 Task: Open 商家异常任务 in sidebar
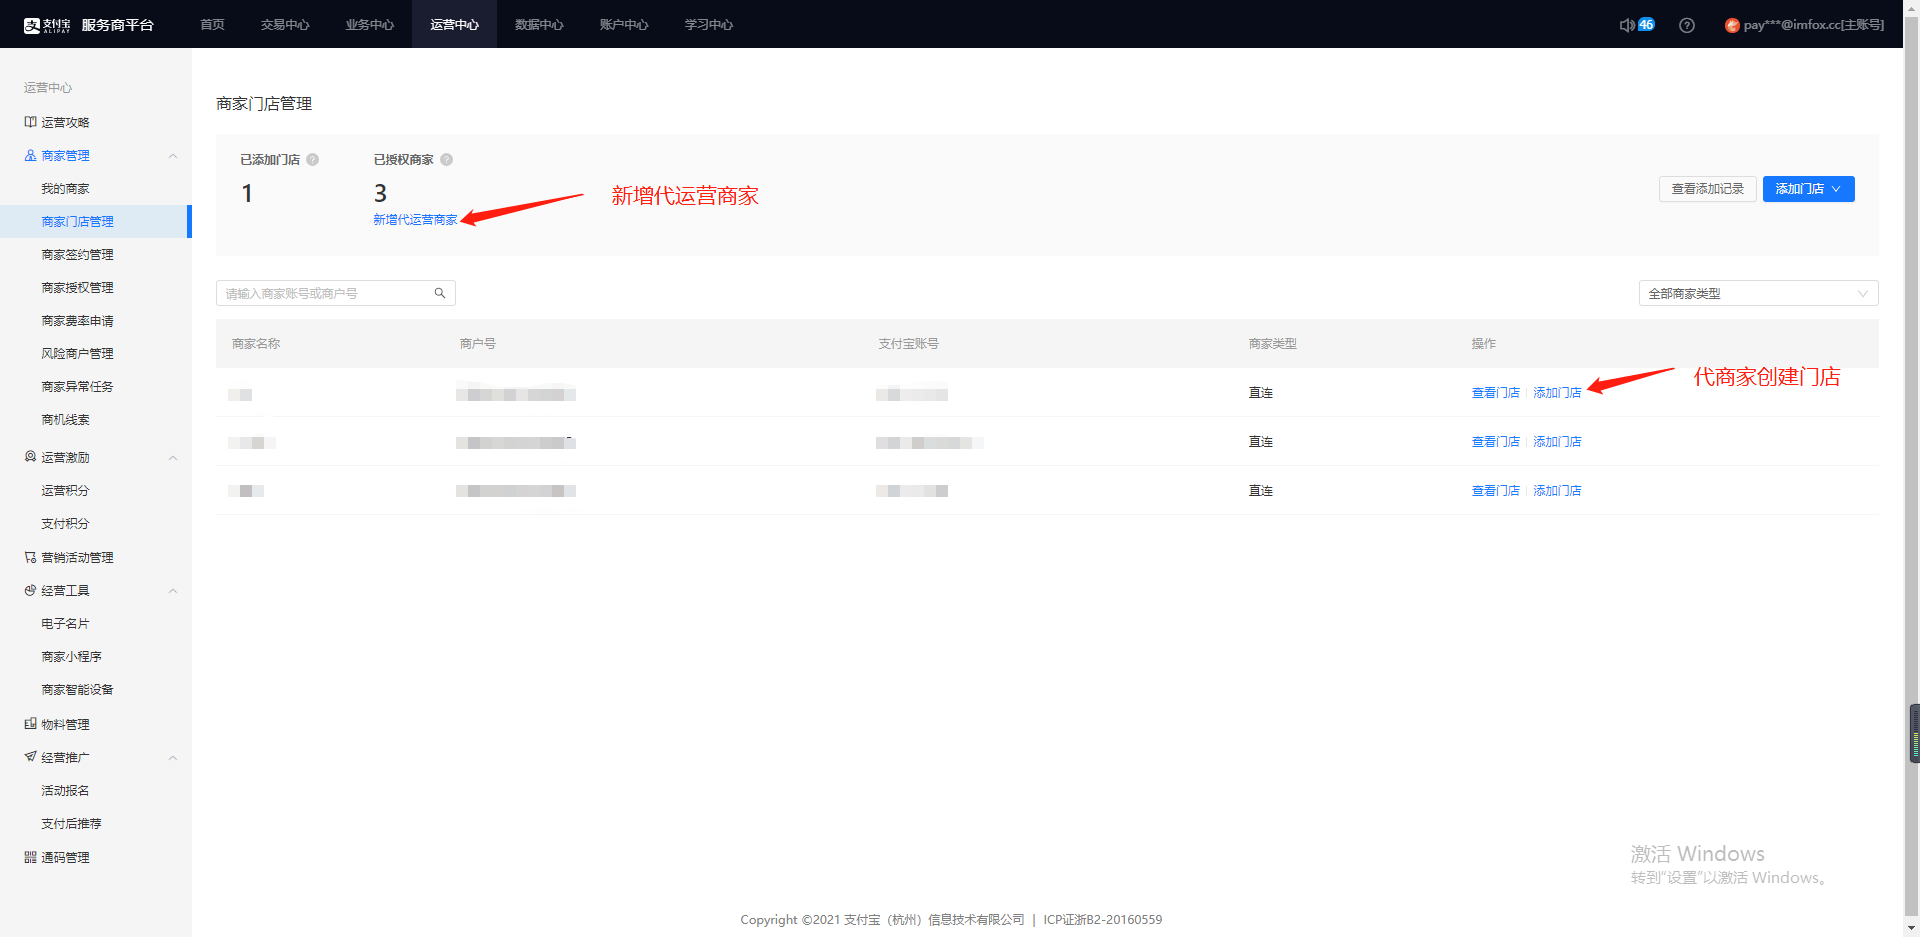[77, 387]
